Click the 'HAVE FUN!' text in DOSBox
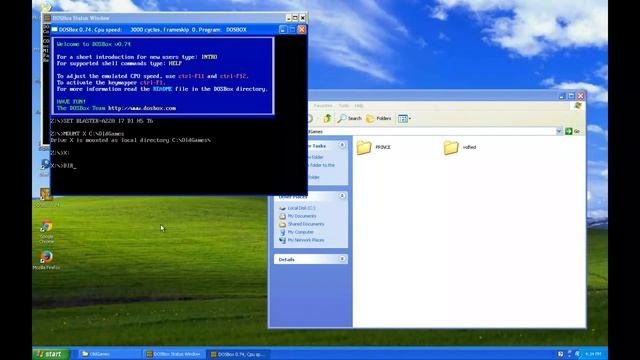The height and width of the screenshot is (360, 640). pos(71,102)
